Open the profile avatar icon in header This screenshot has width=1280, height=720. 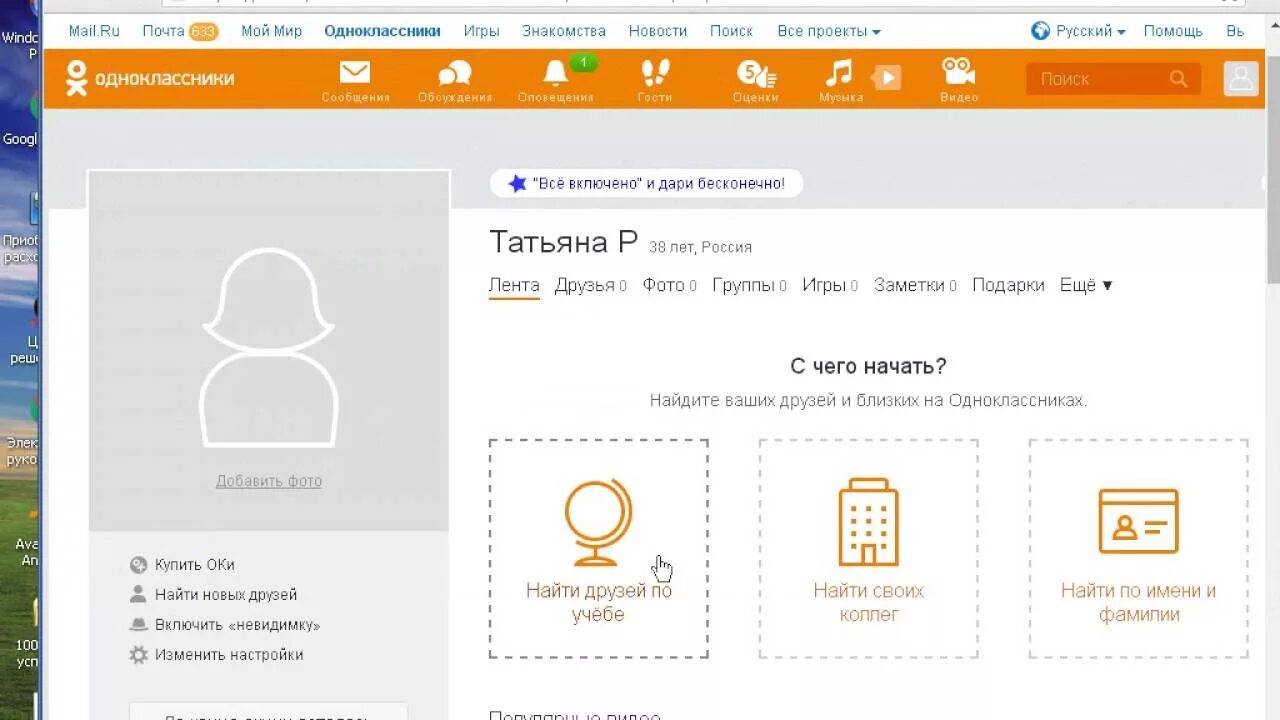[x=1241, y=79]
